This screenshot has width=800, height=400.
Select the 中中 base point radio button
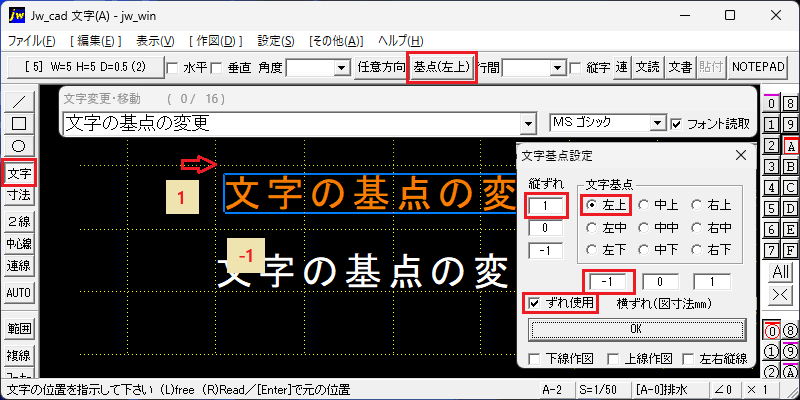tap(644, 228)
